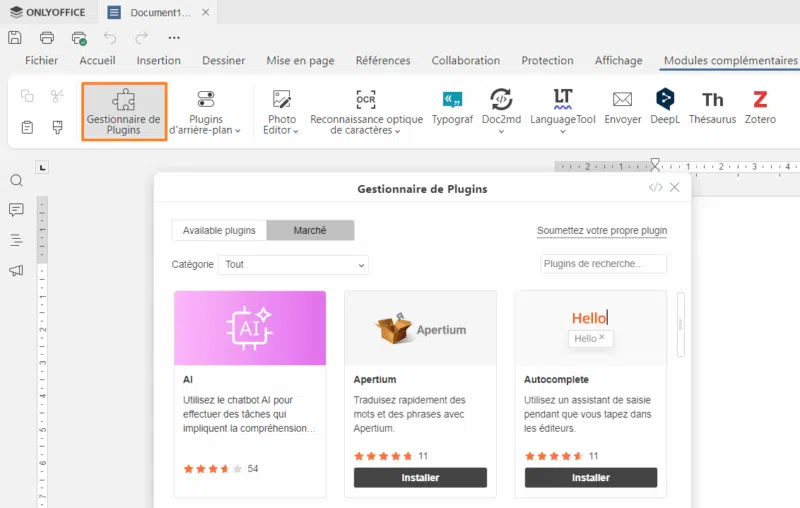Click Soumettez votre propre plugin link

602,231
